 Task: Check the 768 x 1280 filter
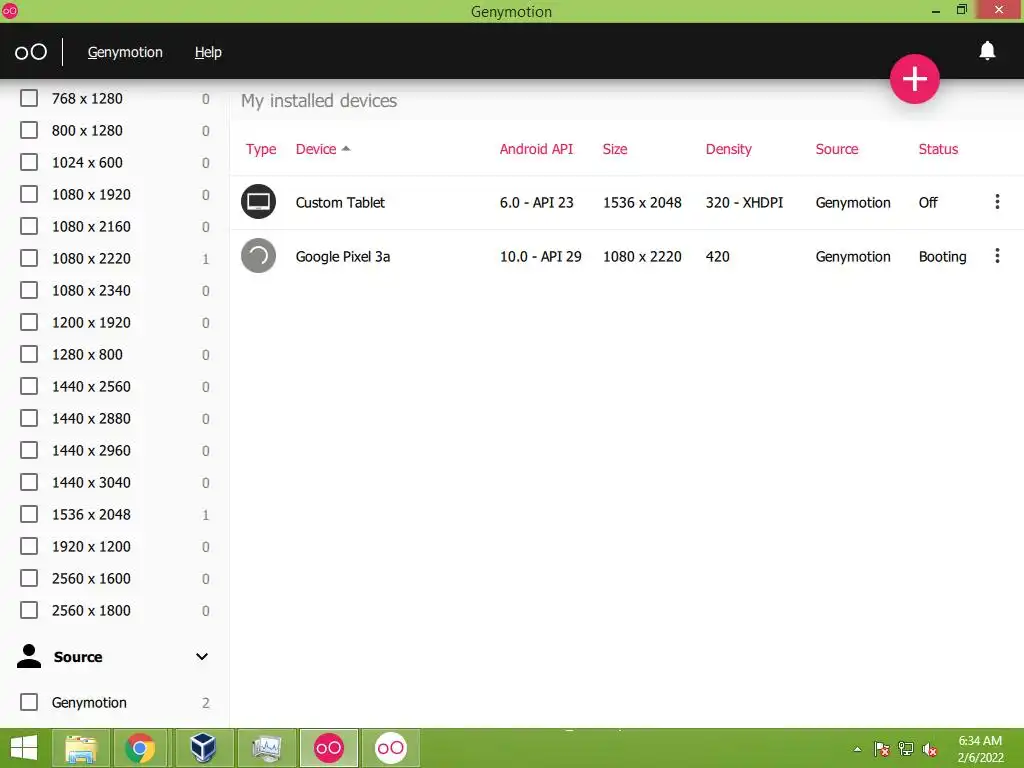click(29, 98)
